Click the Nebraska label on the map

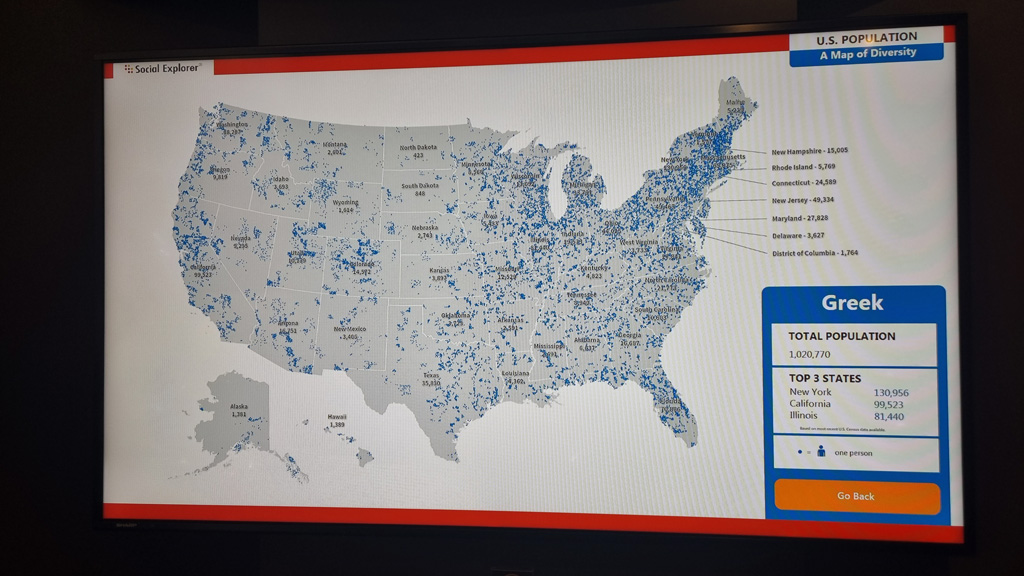coord(425,231)
